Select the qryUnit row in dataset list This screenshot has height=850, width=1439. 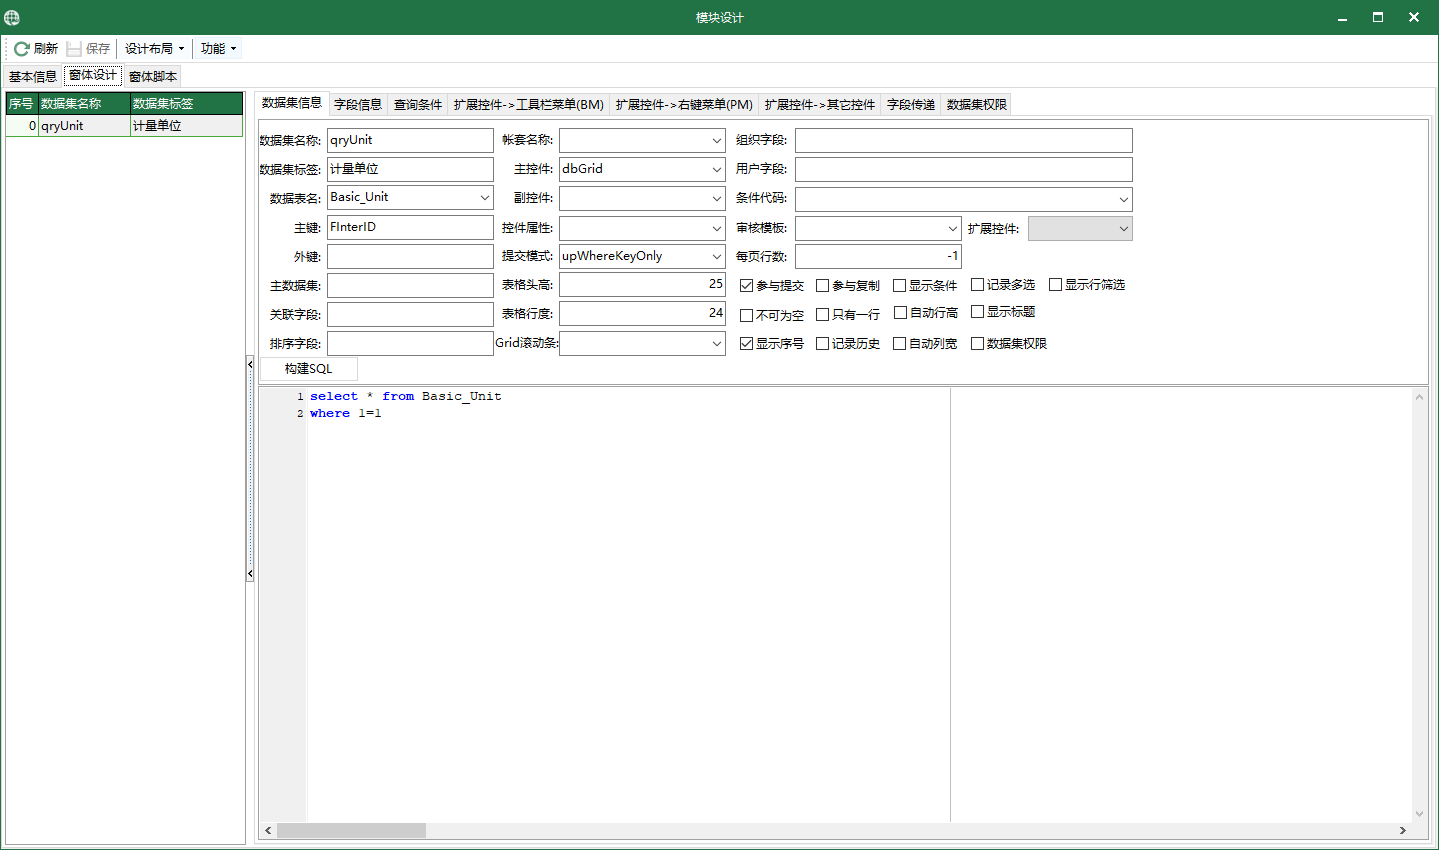pyautogui.click(x=124, y=126)
